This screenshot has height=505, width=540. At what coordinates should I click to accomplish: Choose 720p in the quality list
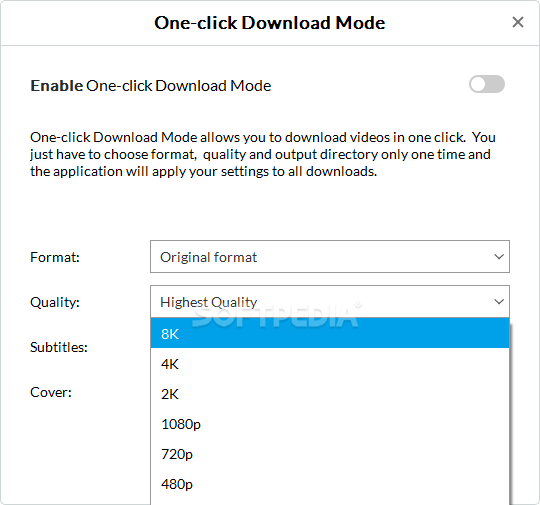click(330, 454)
